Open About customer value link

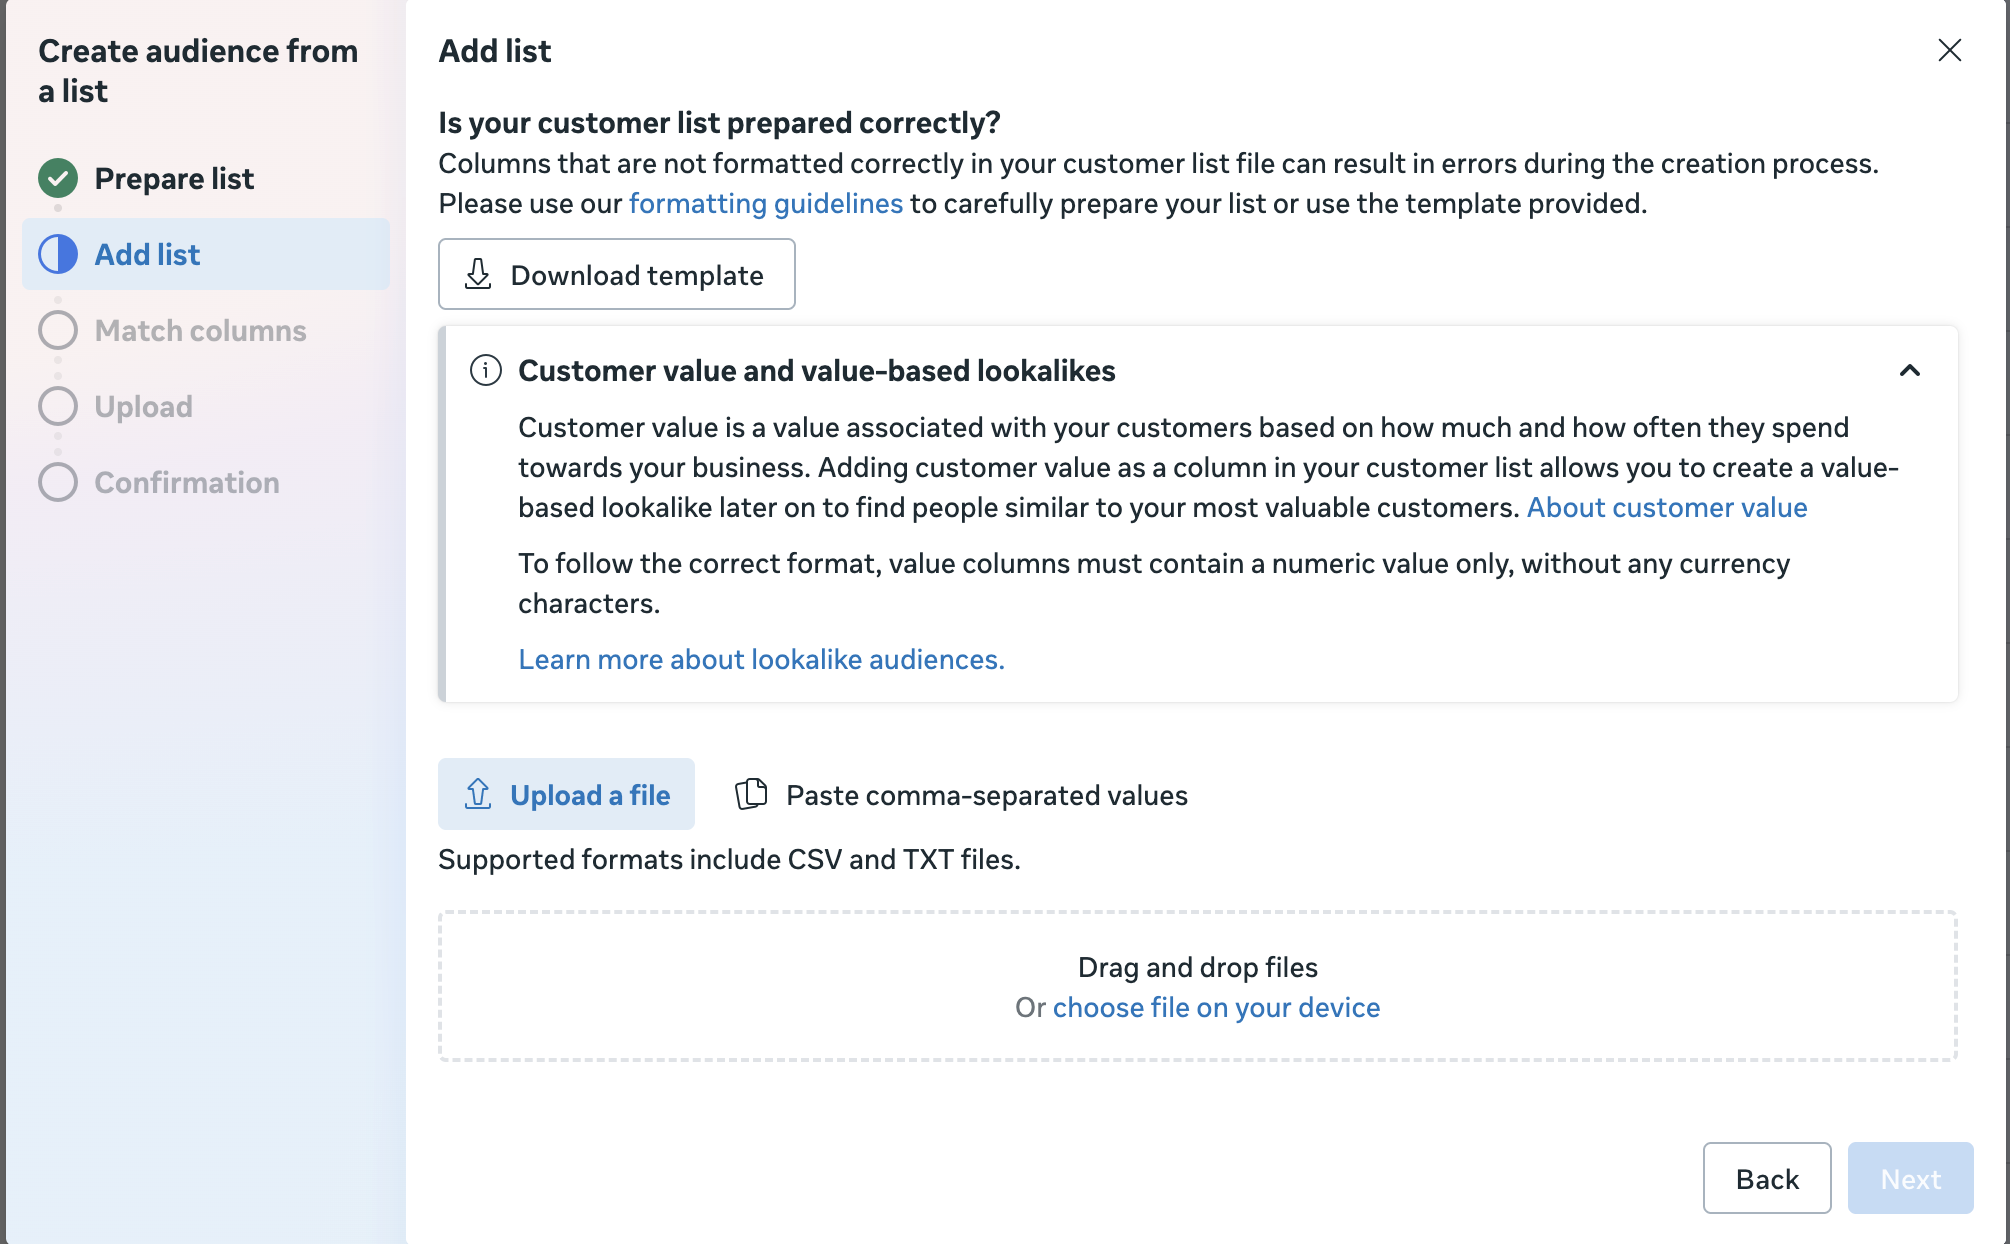pos(1666,507)
